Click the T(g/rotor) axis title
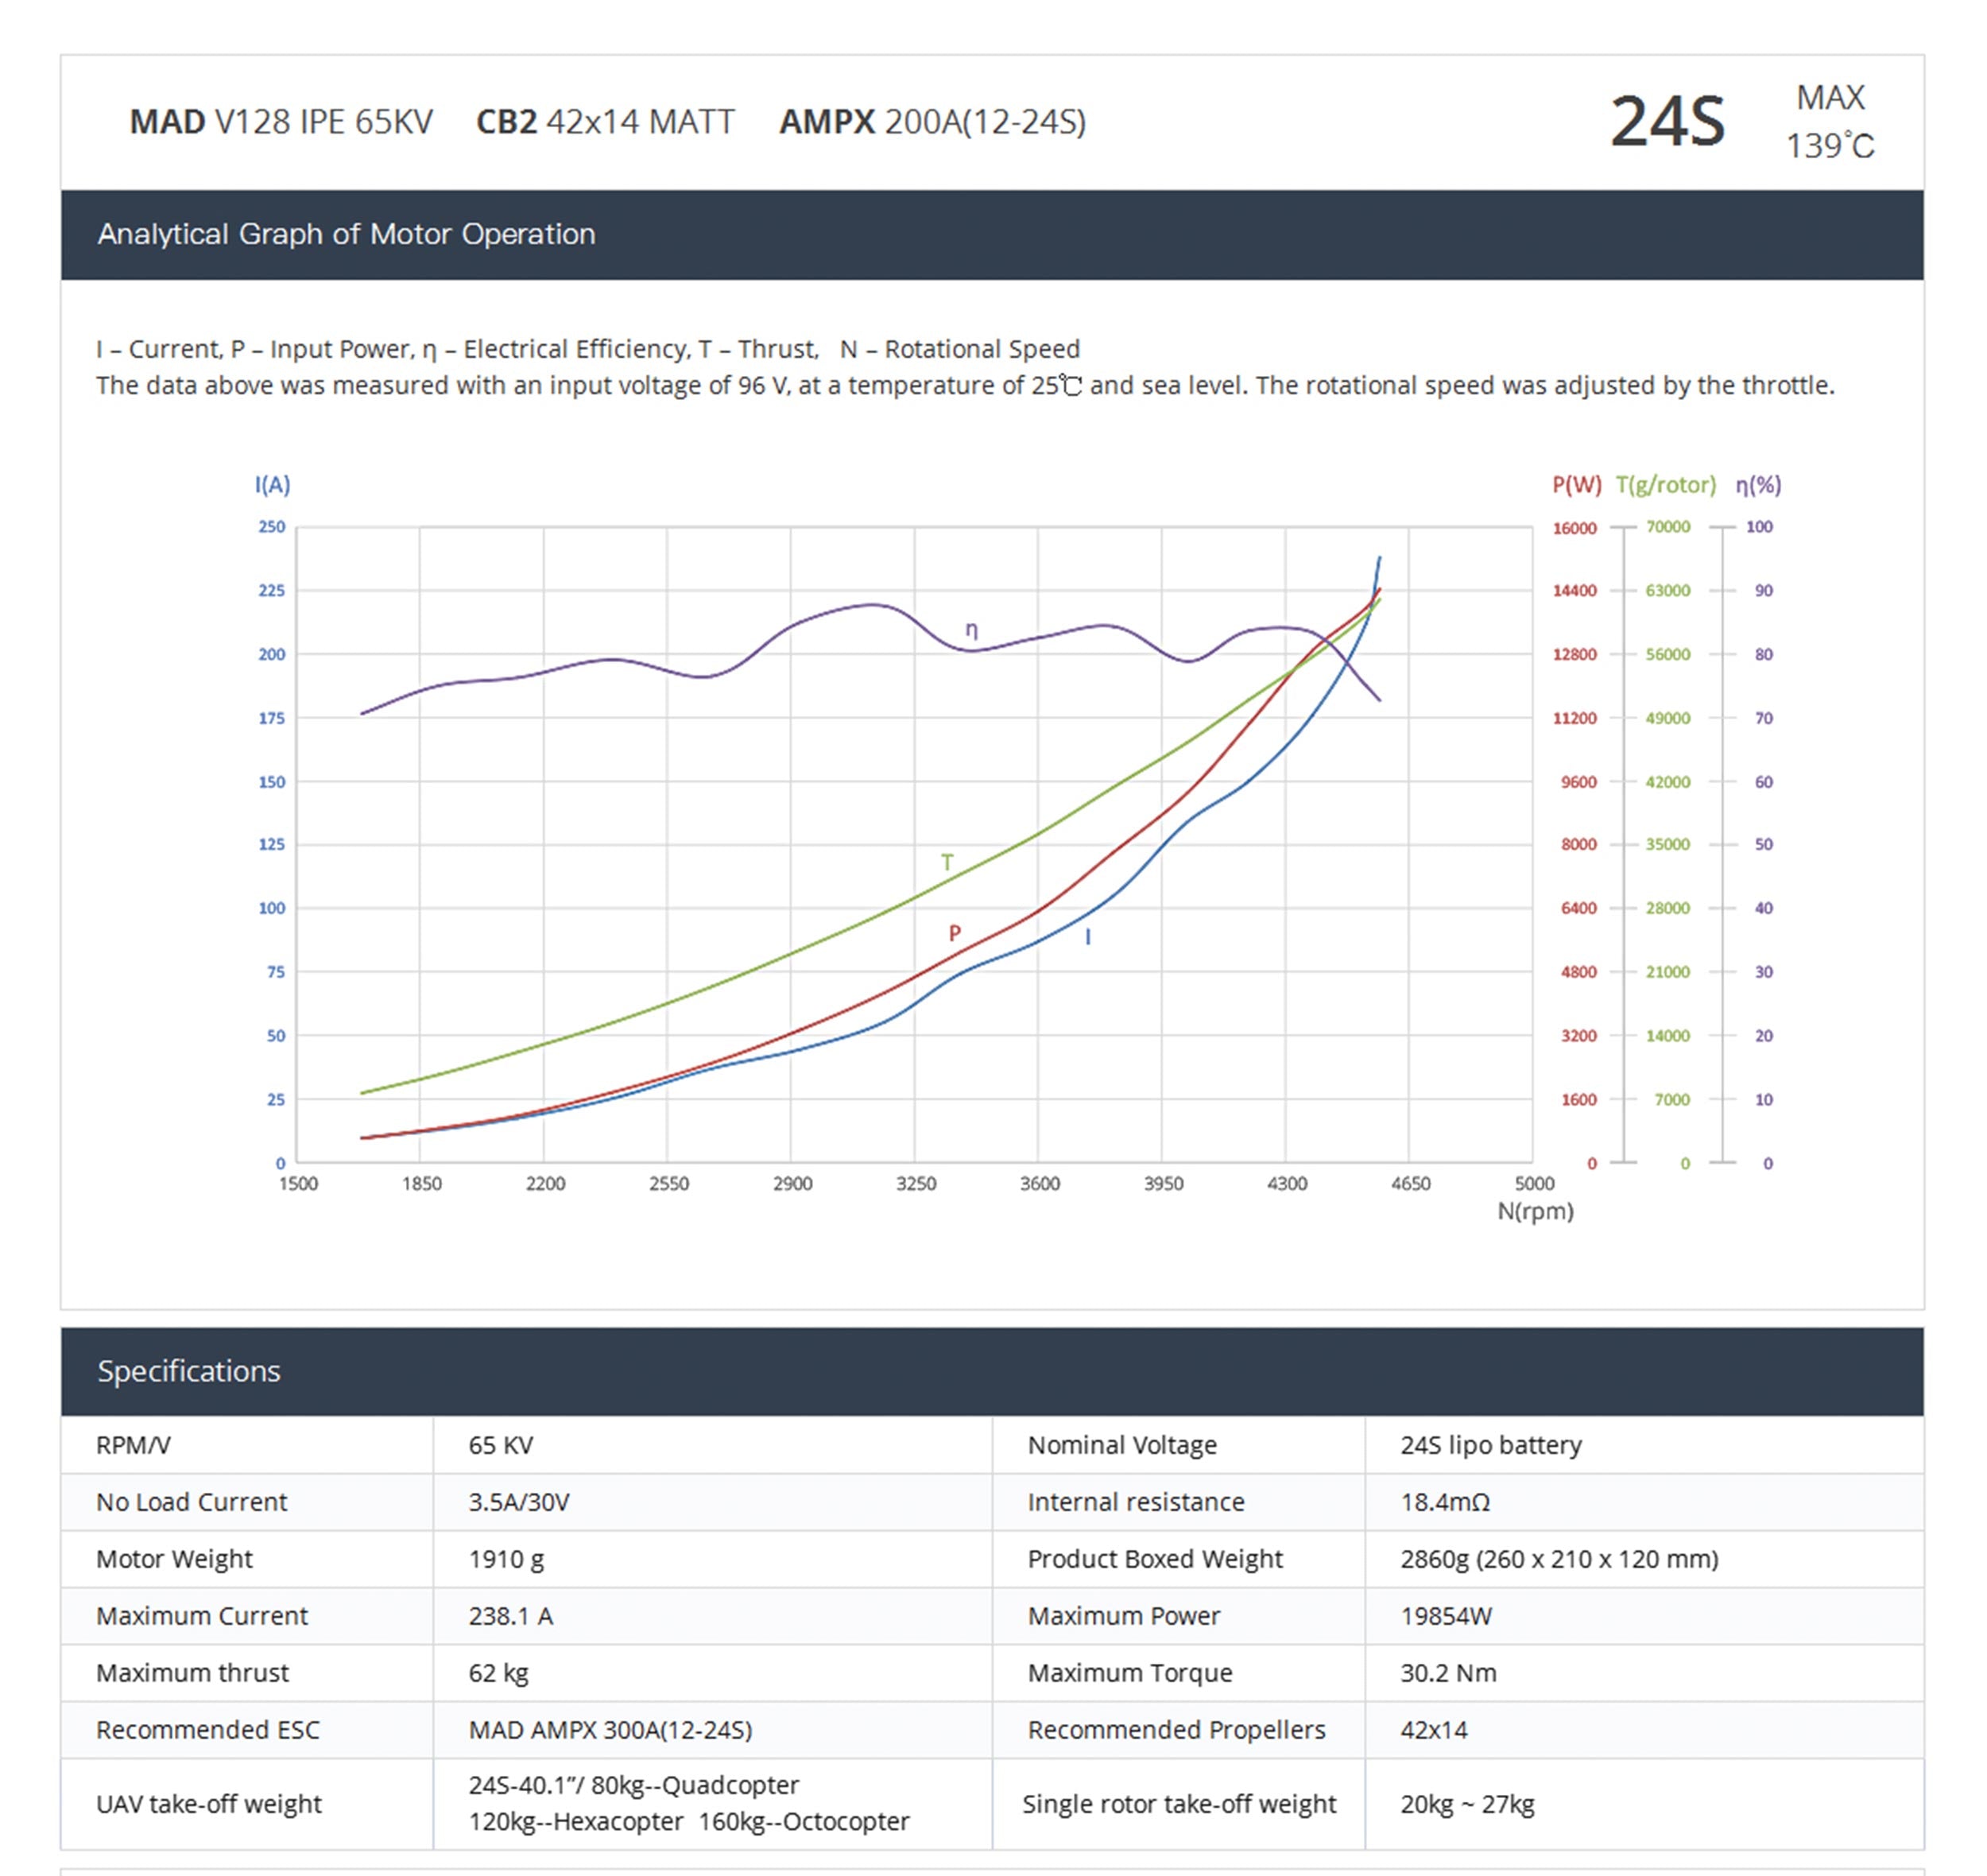Screen dimensions: 1987x1876 (1665, 485)
